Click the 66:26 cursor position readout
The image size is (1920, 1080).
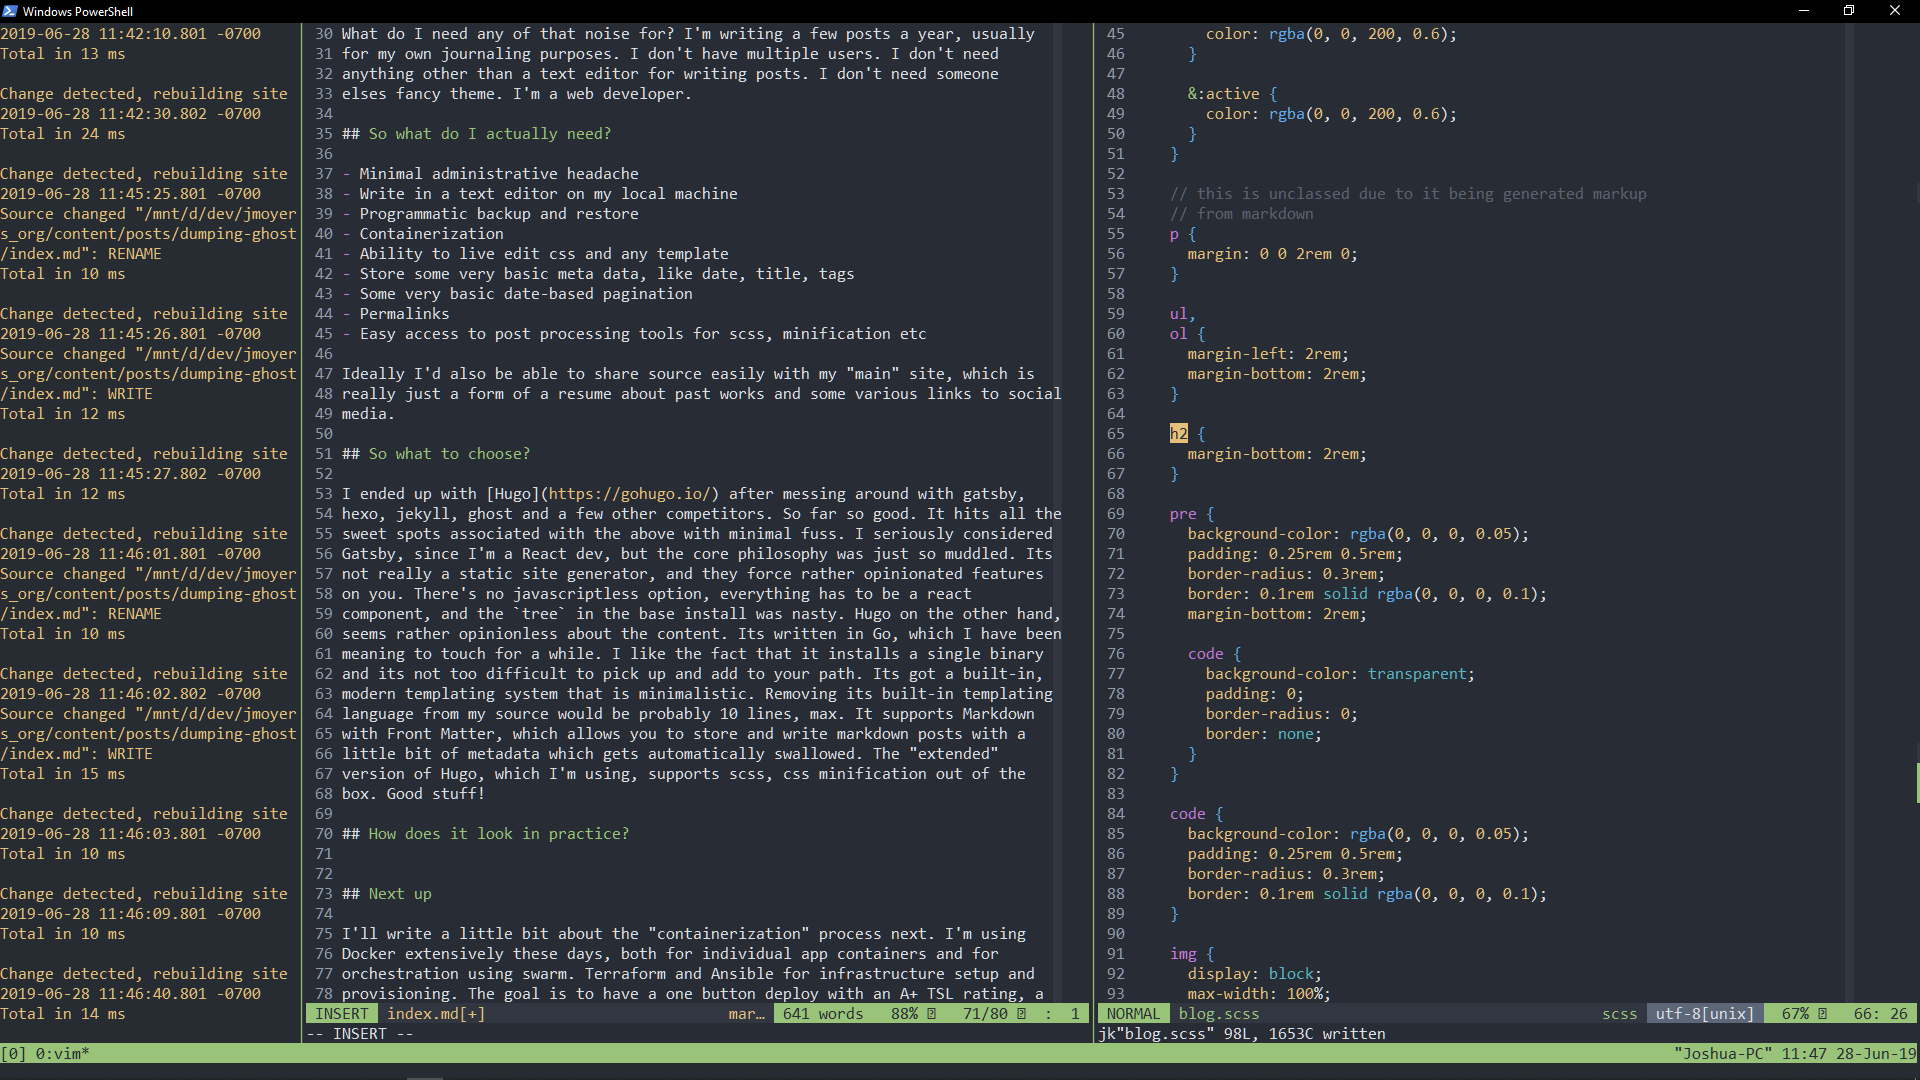point(1878,1013)
